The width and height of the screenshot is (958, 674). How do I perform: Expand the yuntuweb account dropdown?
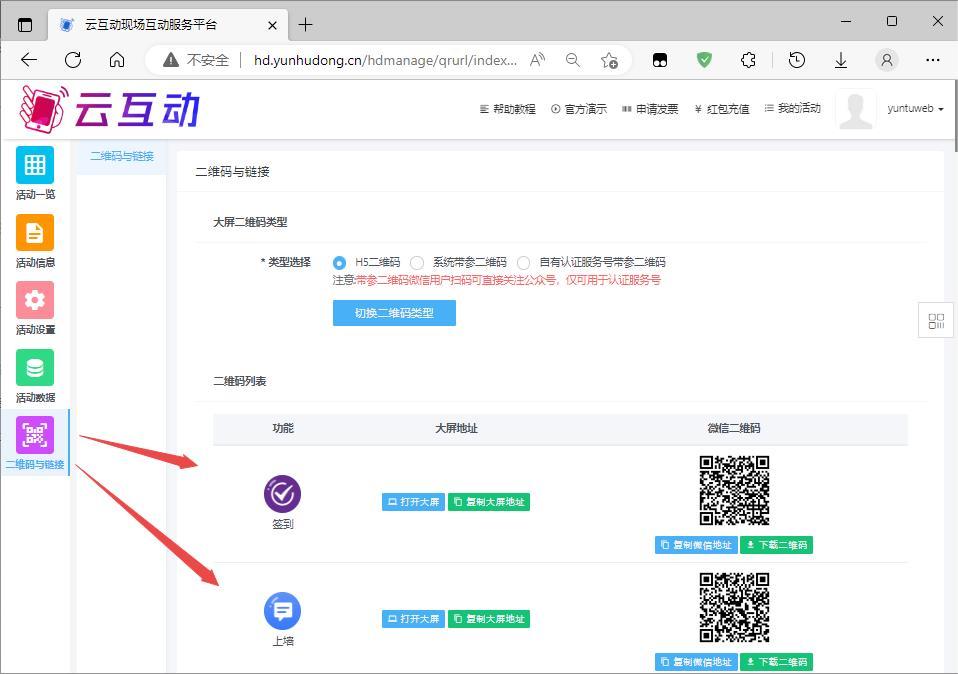click(915, 109)
